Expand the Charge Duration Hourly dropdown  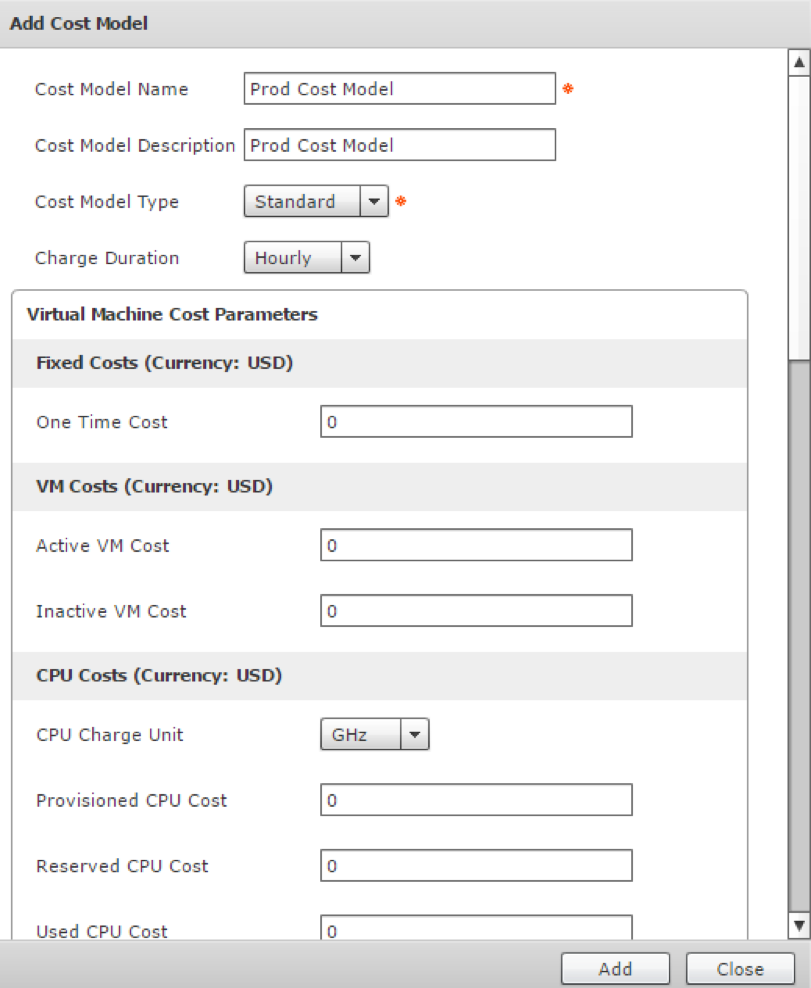pyautogui.click(x=306, y=258)
